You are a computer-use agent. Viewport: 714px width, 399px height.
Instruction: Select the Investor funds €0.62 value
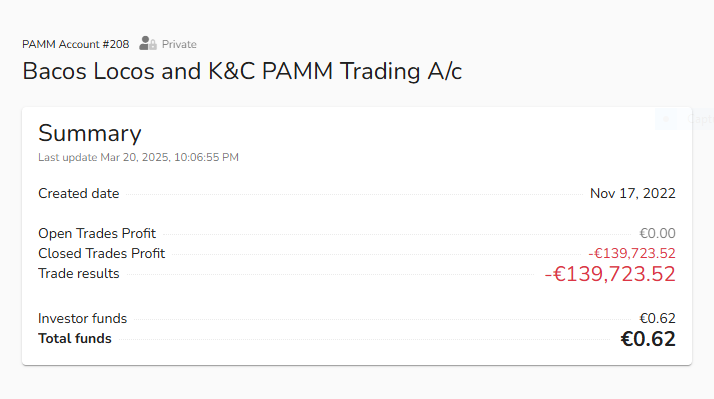[x=657, y=318]
